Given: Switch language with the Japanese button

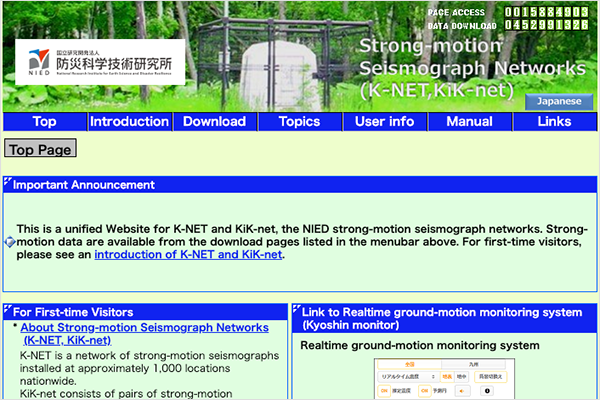Looking at the screenshot, I should click(559, 102).
